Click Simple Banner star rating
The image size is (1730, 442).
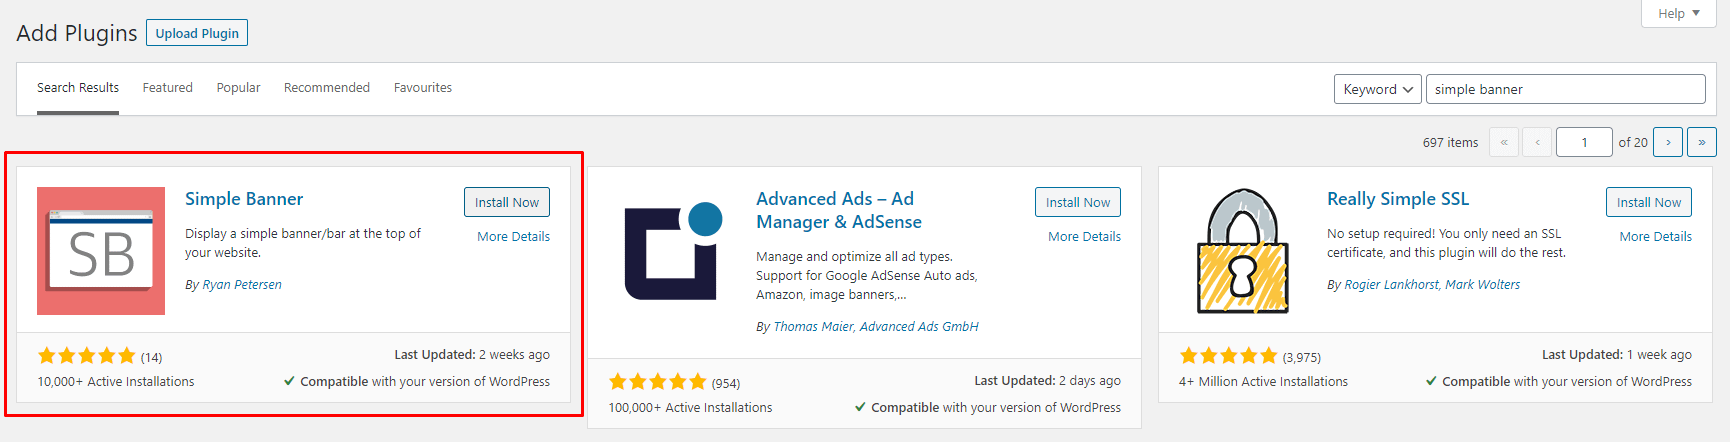tap(87, 356)
